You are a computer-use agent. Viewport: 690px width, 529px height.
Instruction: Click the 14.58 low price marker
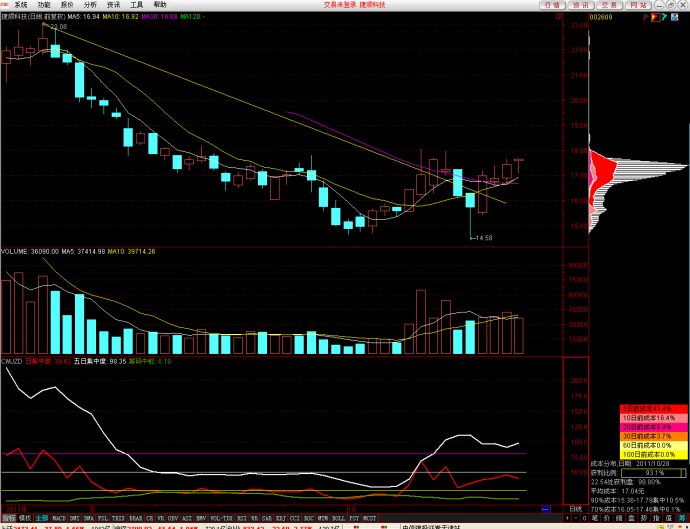484,237
